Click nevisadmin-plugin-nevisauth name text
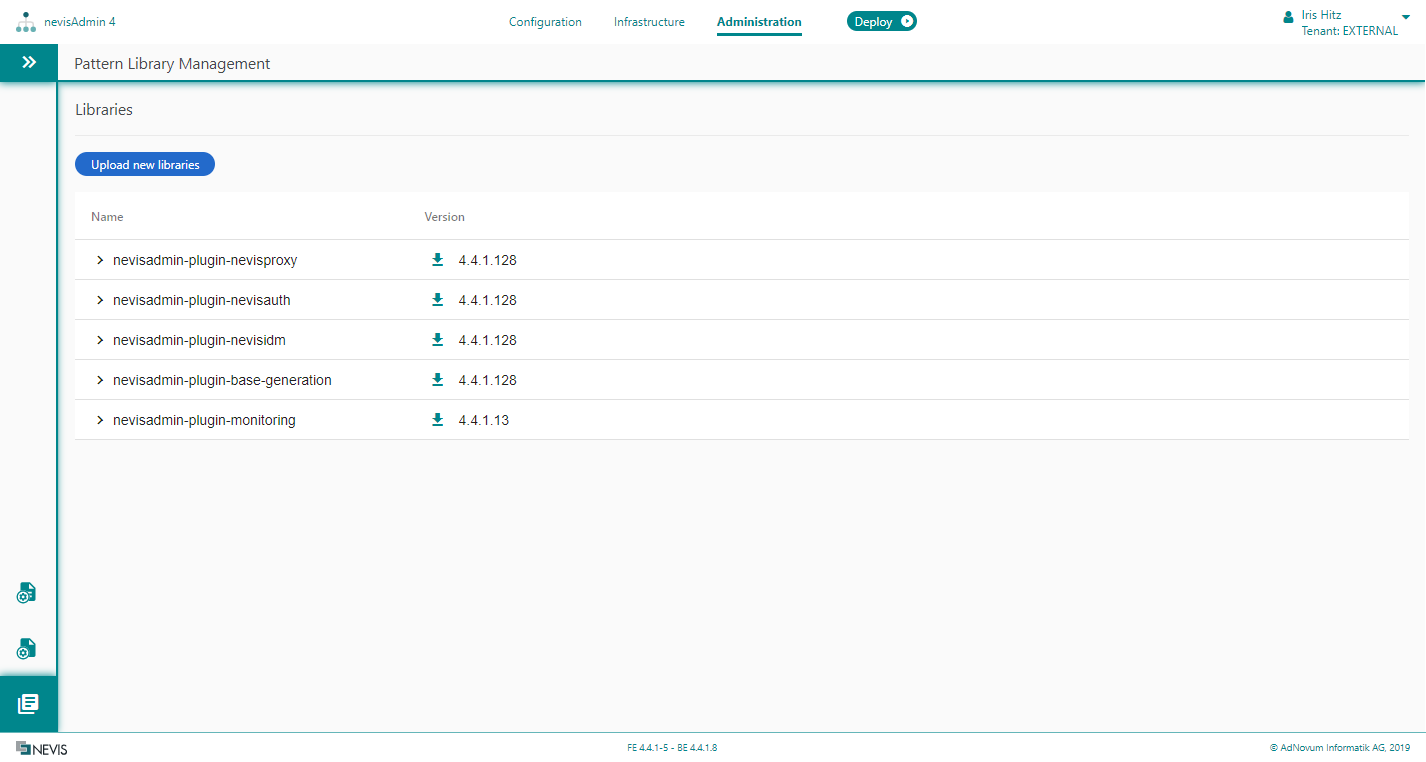This screenshot has width=1426, height=762. (x=202, y=300)
